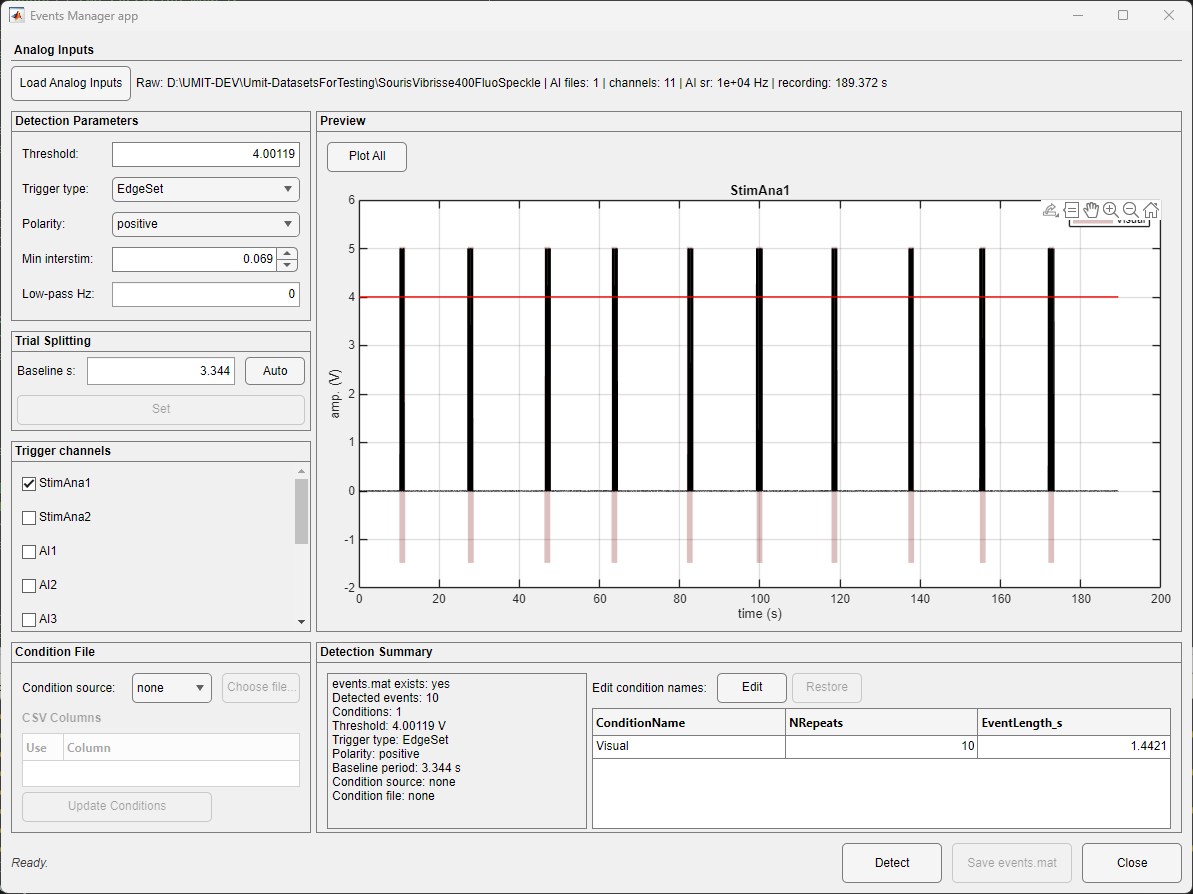Click the Min interstim value field
Image resolution: width=1193 pixels, height=894 pixels.
pos(195,259)
